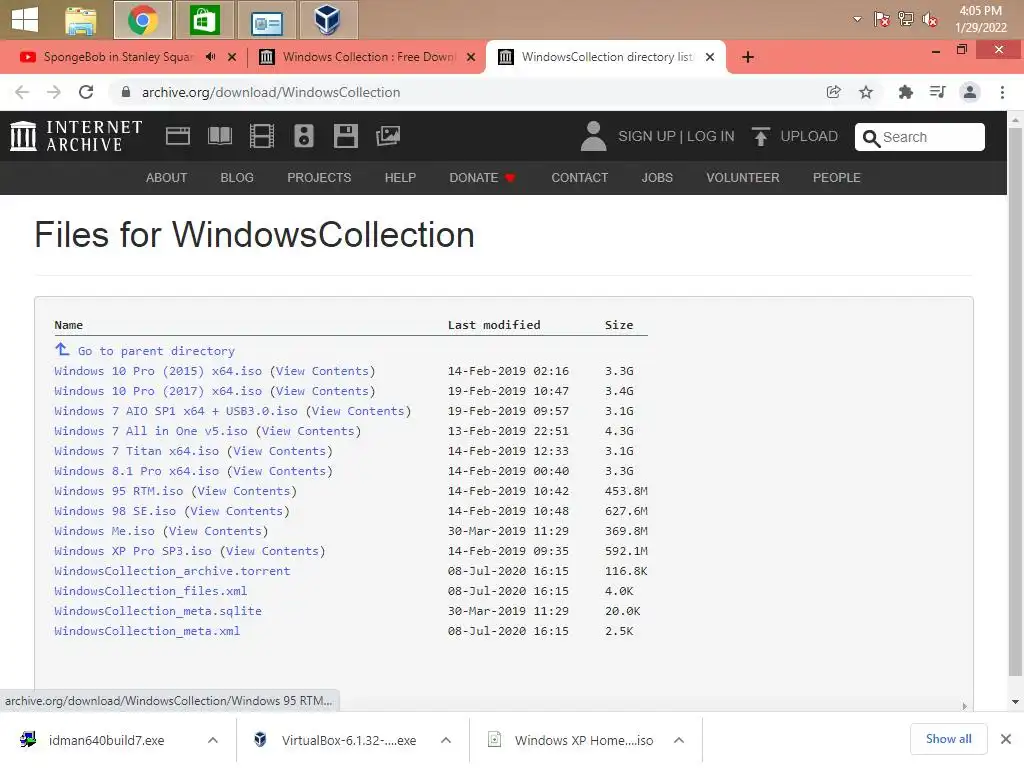
Task: Close the downloads bar
Action: 1006,739
